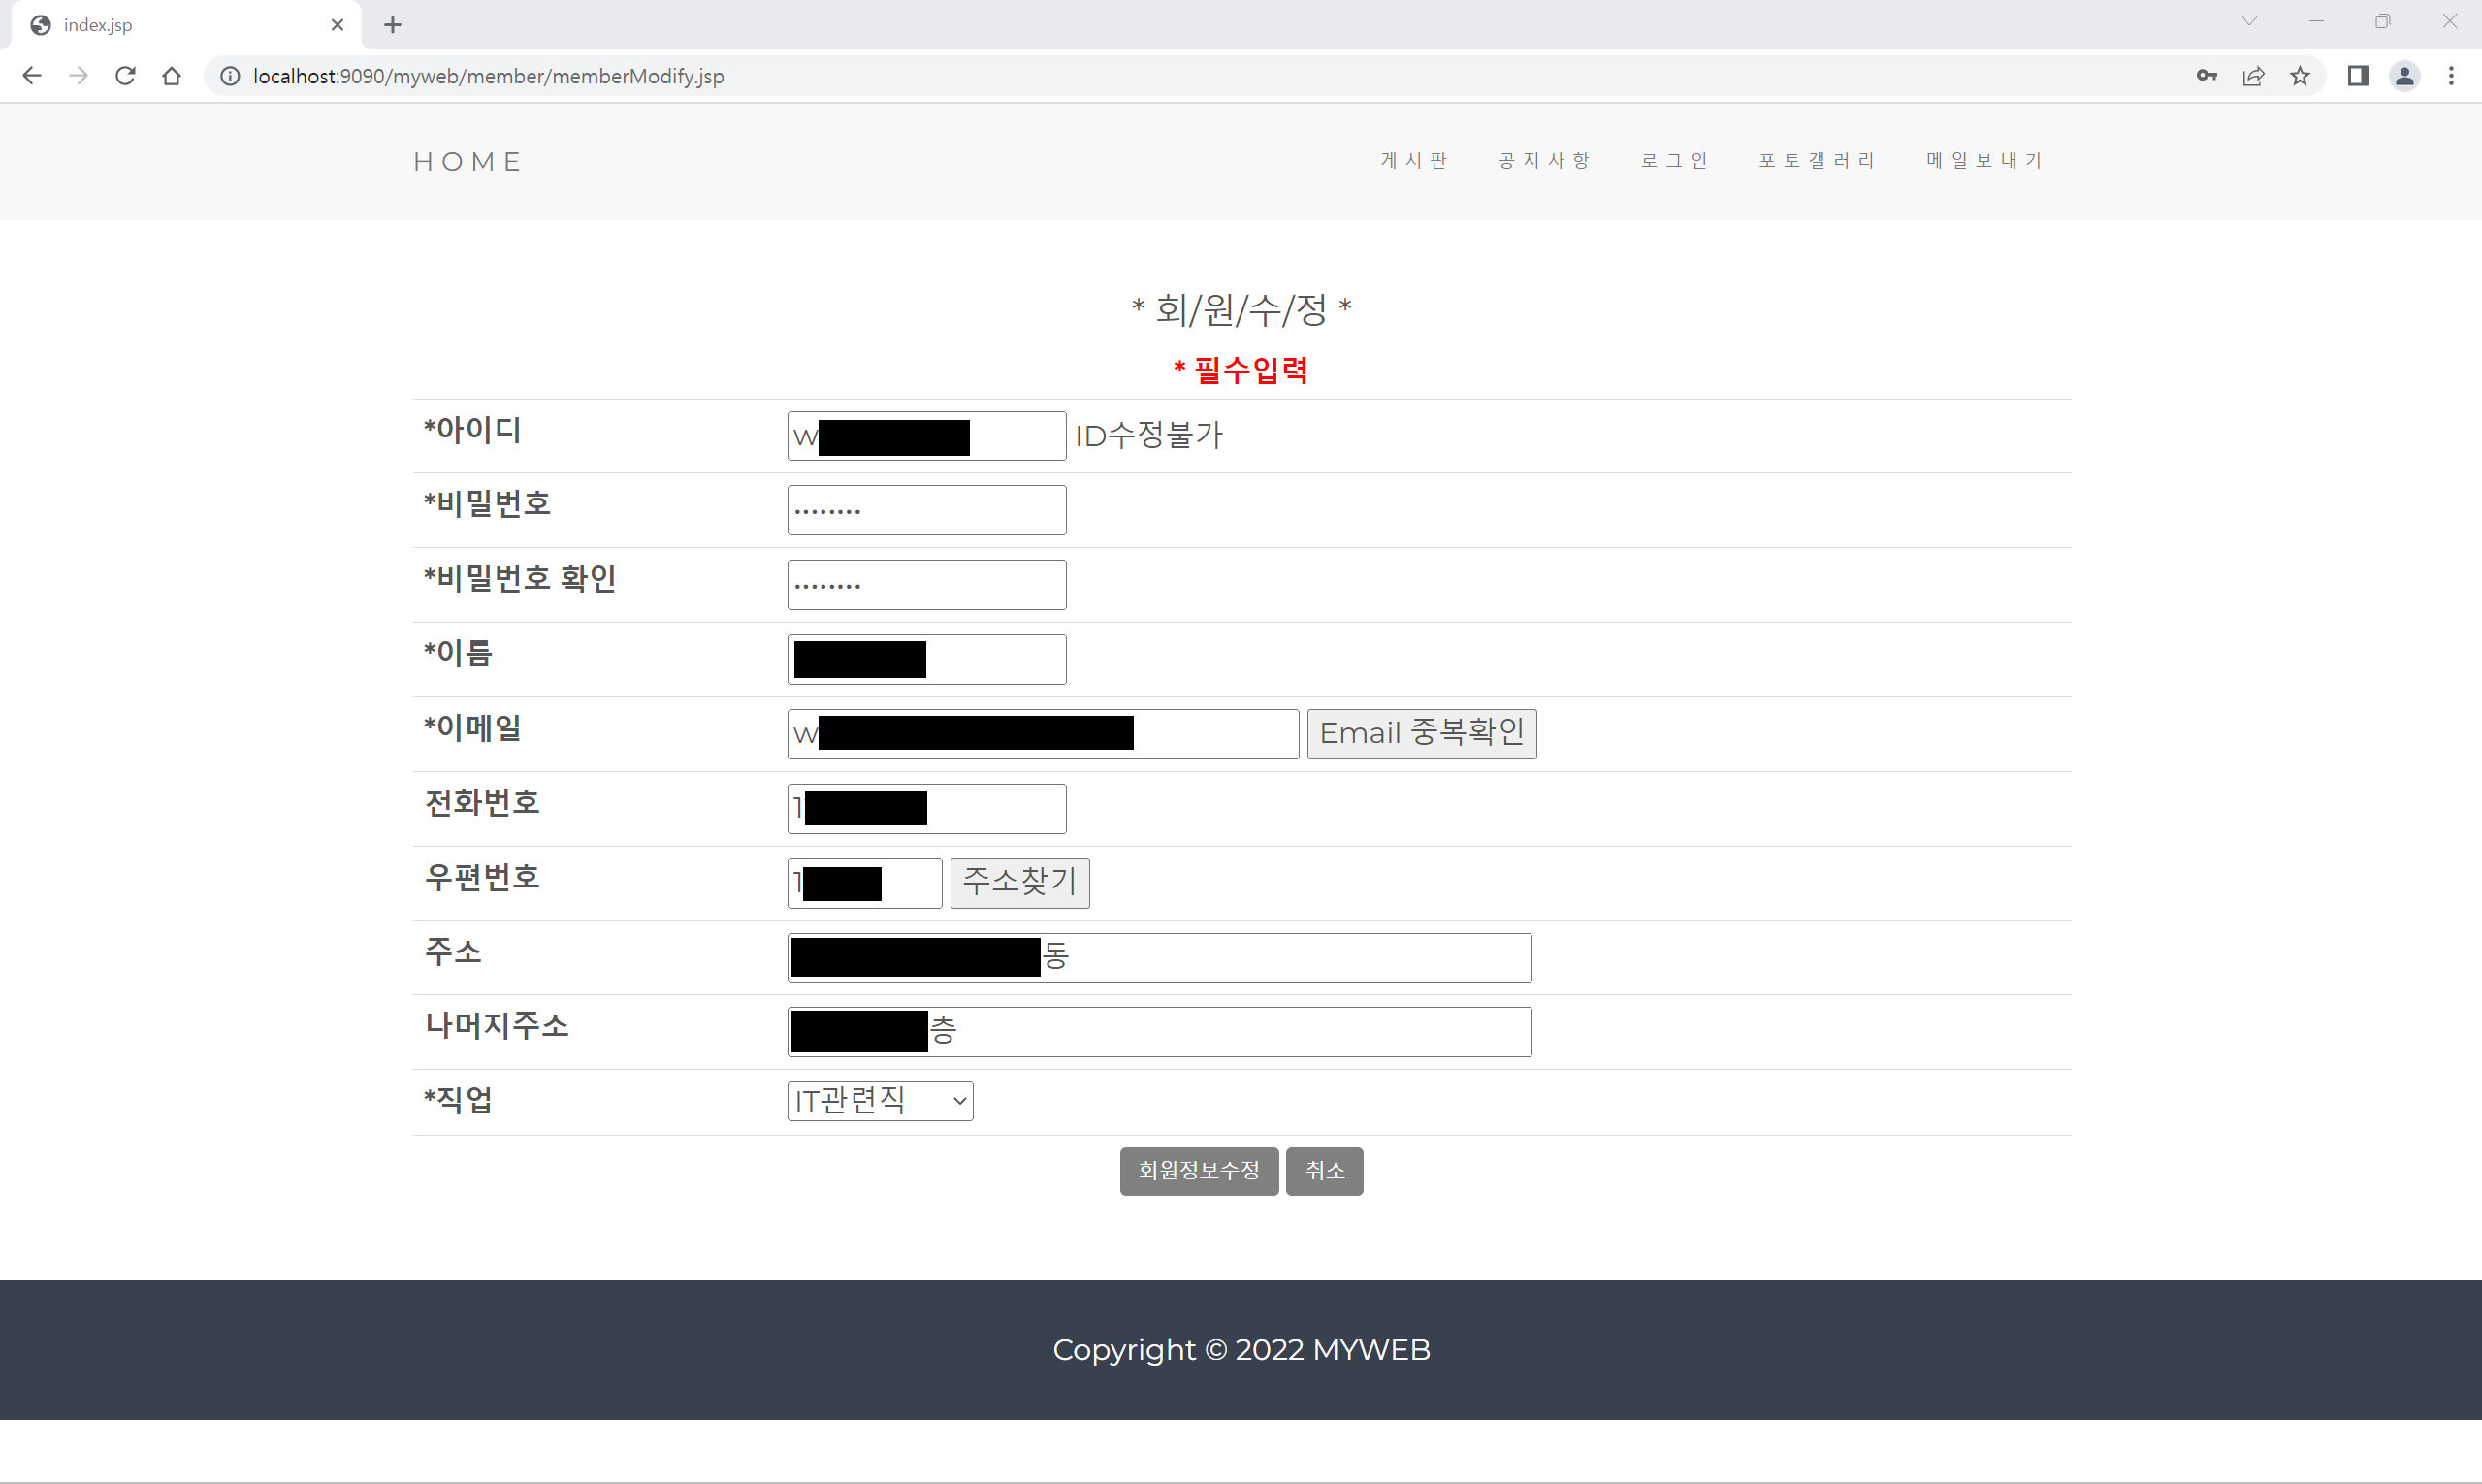Image resolution: width=2482 pixels, height=1484 pixels.
Task: Bookmark this page with star icon
Action: click(2300, 76)
